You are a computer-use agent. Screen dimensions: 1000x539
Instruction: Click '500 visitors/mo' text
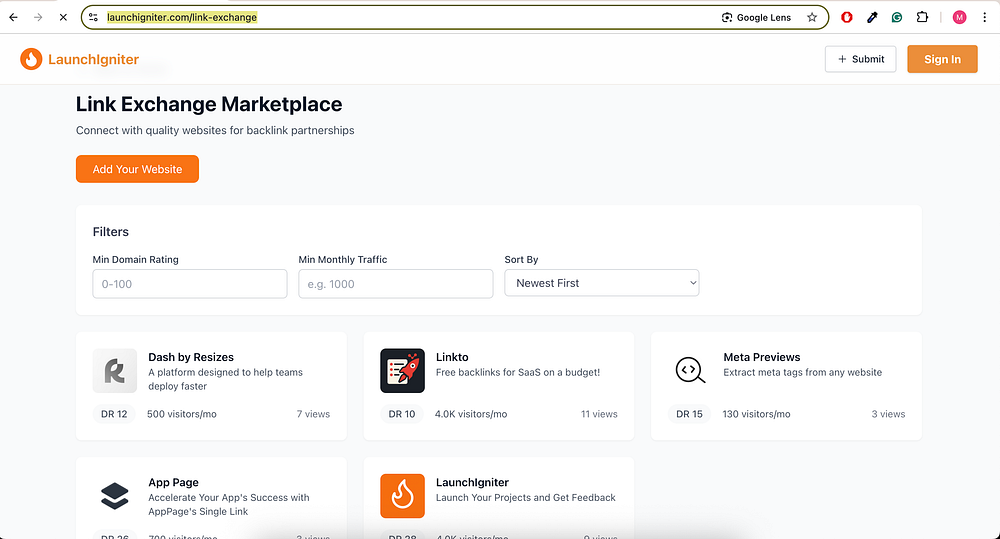point(182,414)
